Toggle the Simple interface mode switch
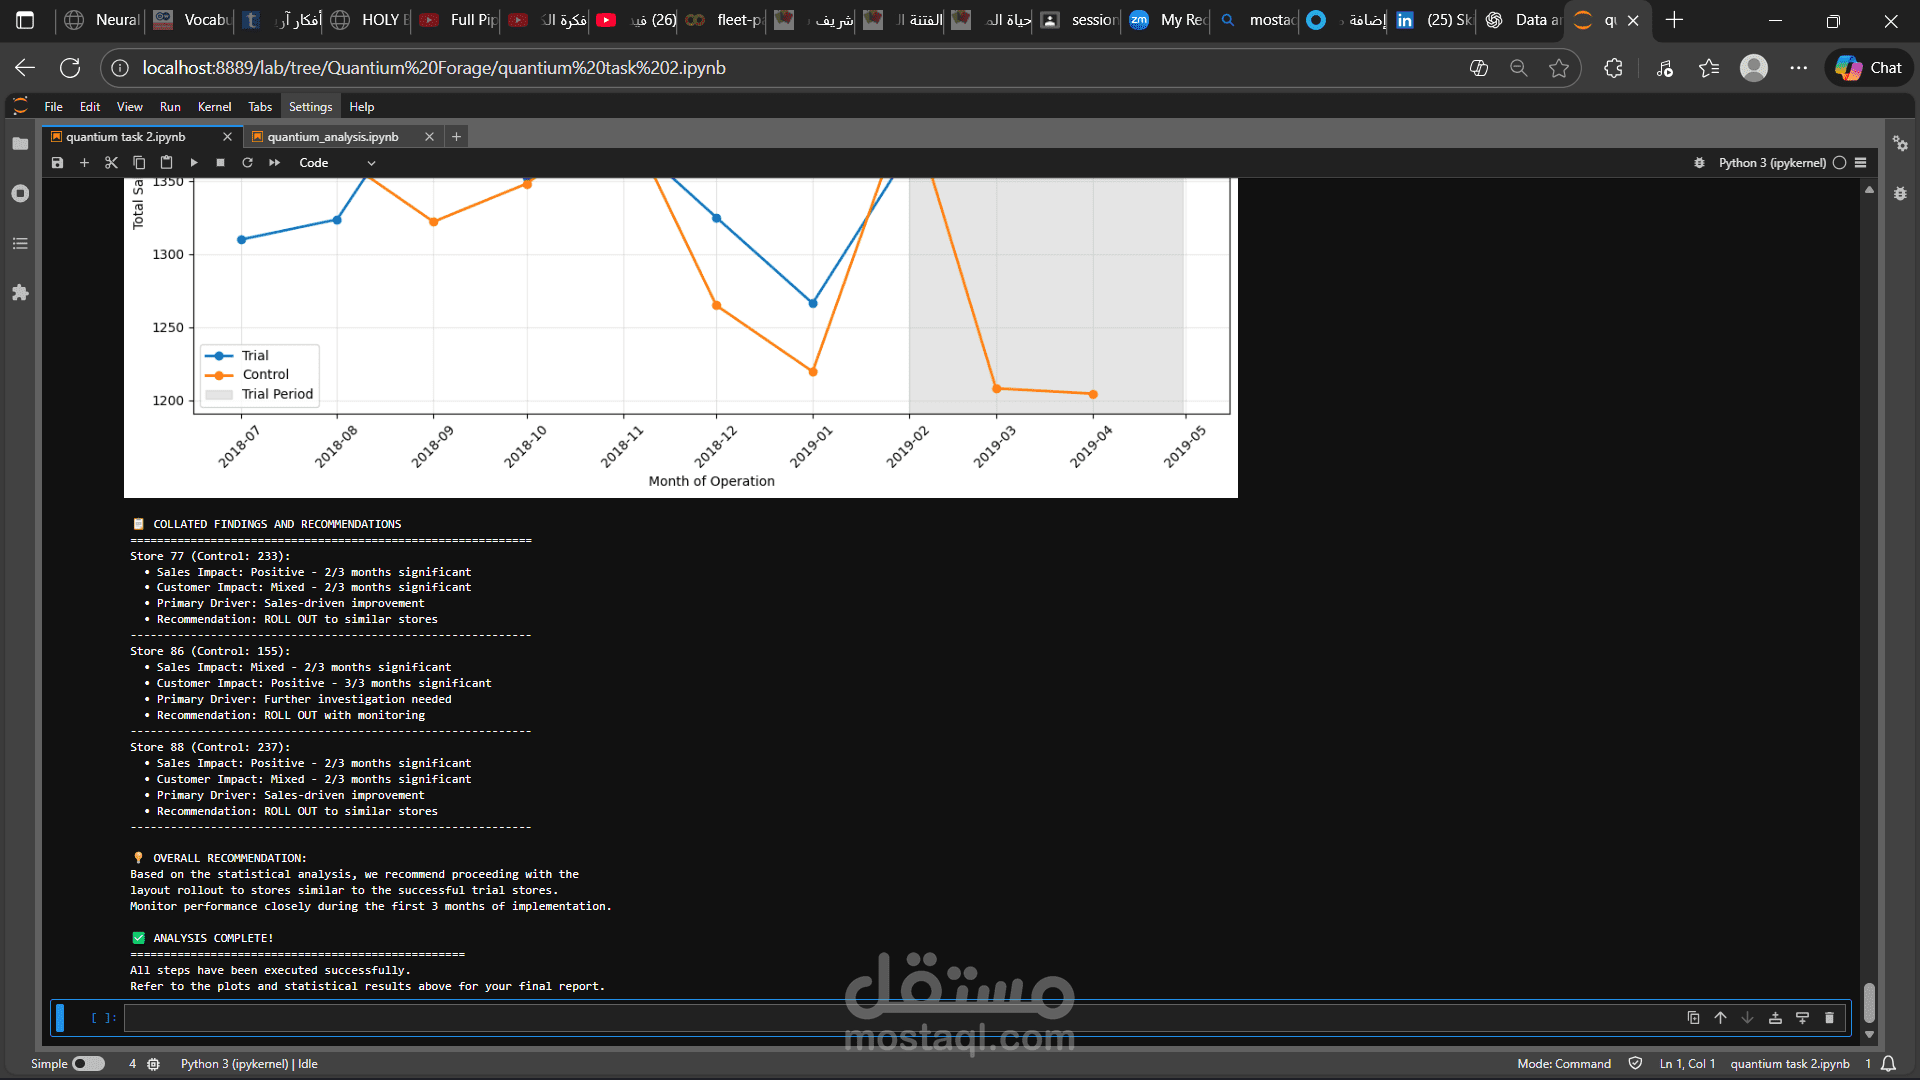This screenshot has width=1920, height=1080. click(x=88, y=1064)
